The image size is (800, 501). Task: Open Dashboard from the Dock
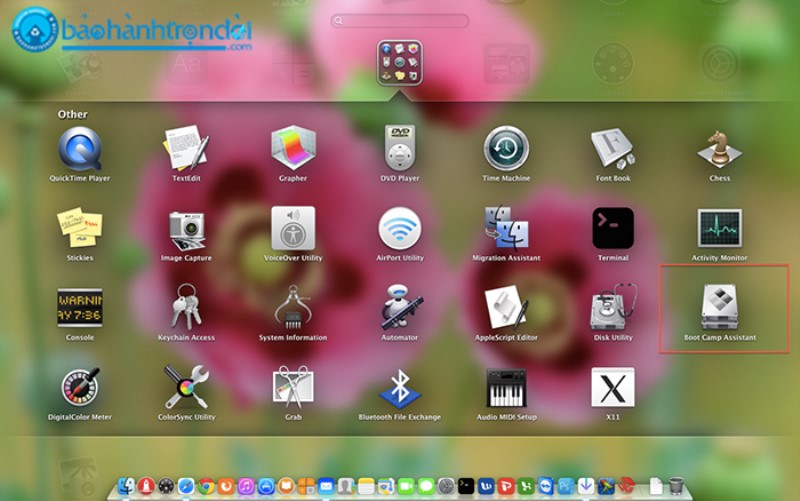(x=166, y=486)
